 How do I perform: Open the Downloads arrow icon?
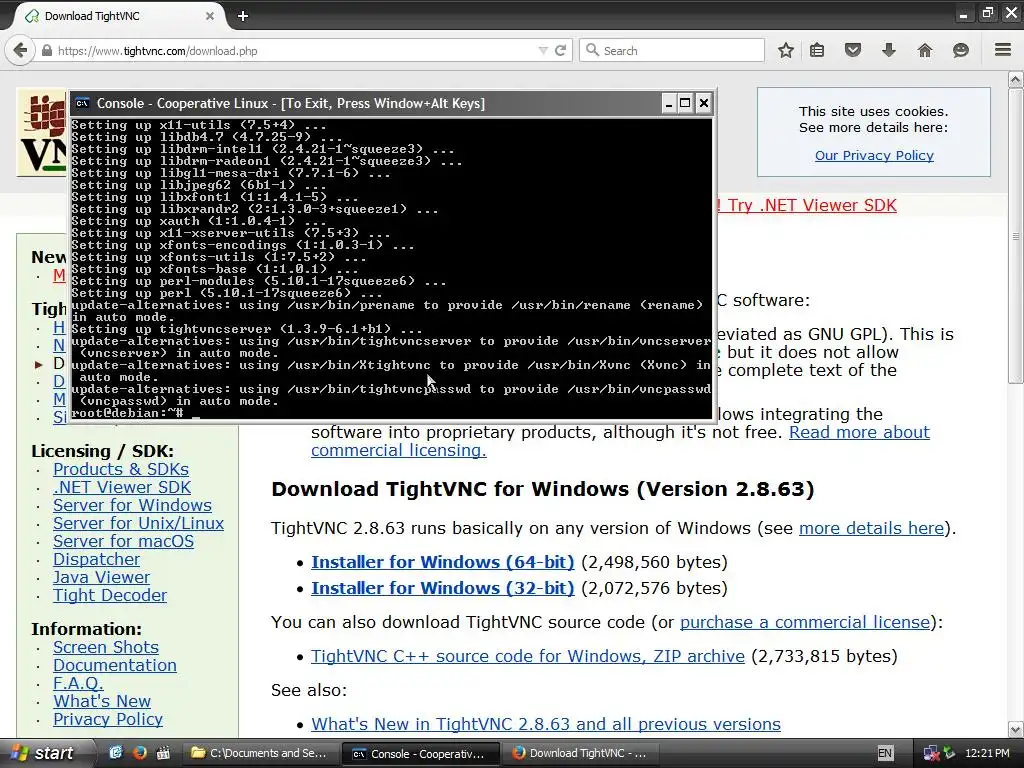(x=889, y=50)
